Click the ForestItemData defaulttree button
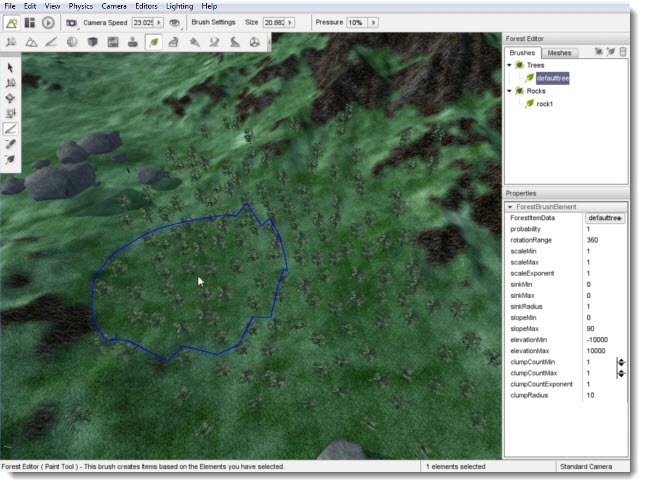The width and height of the screenshot is (645, 487). [x=604, y=217]
